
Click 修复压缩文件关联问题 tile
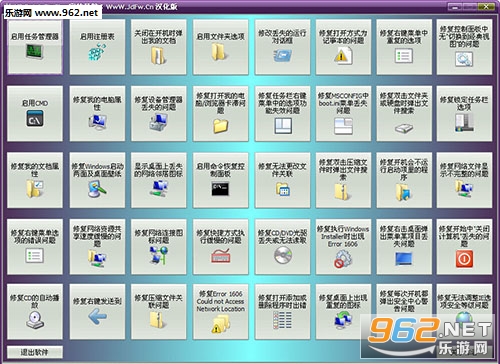coord(159,312)
